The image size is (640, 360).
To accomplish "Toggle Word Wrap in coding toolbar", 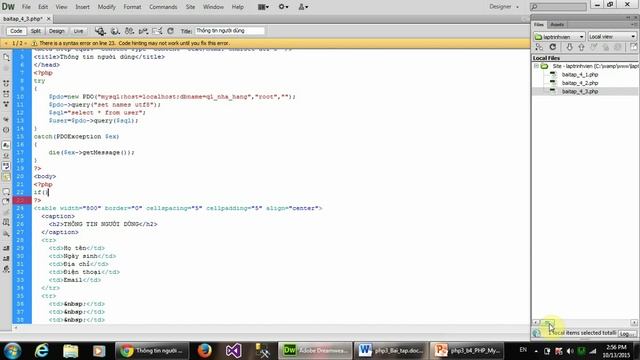I will (x=6, y=166).
